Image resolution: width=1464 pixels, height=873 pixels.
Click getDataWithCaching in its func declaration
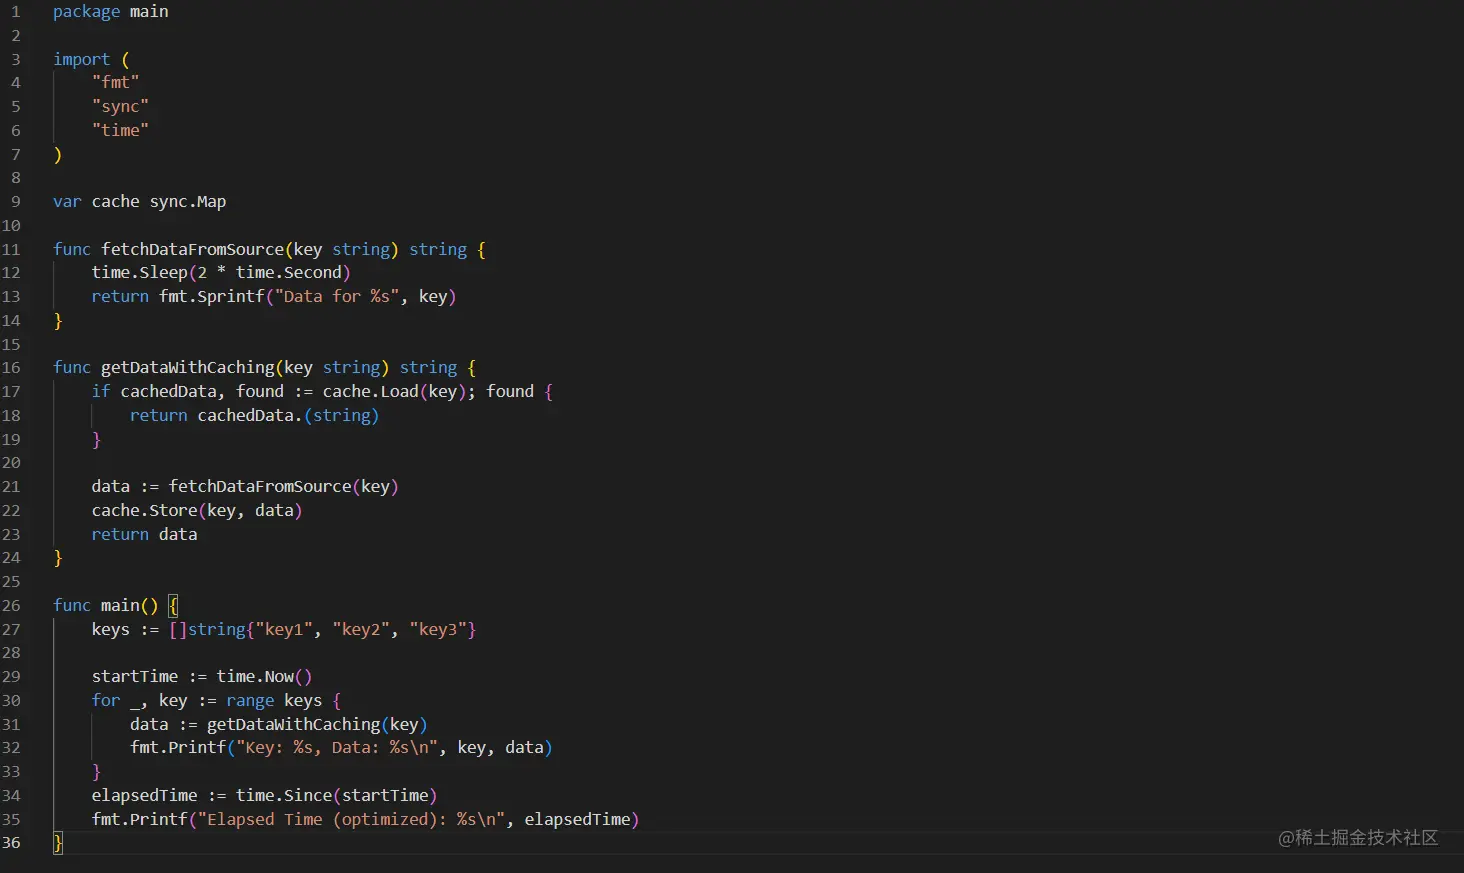[x=187, y=368]
